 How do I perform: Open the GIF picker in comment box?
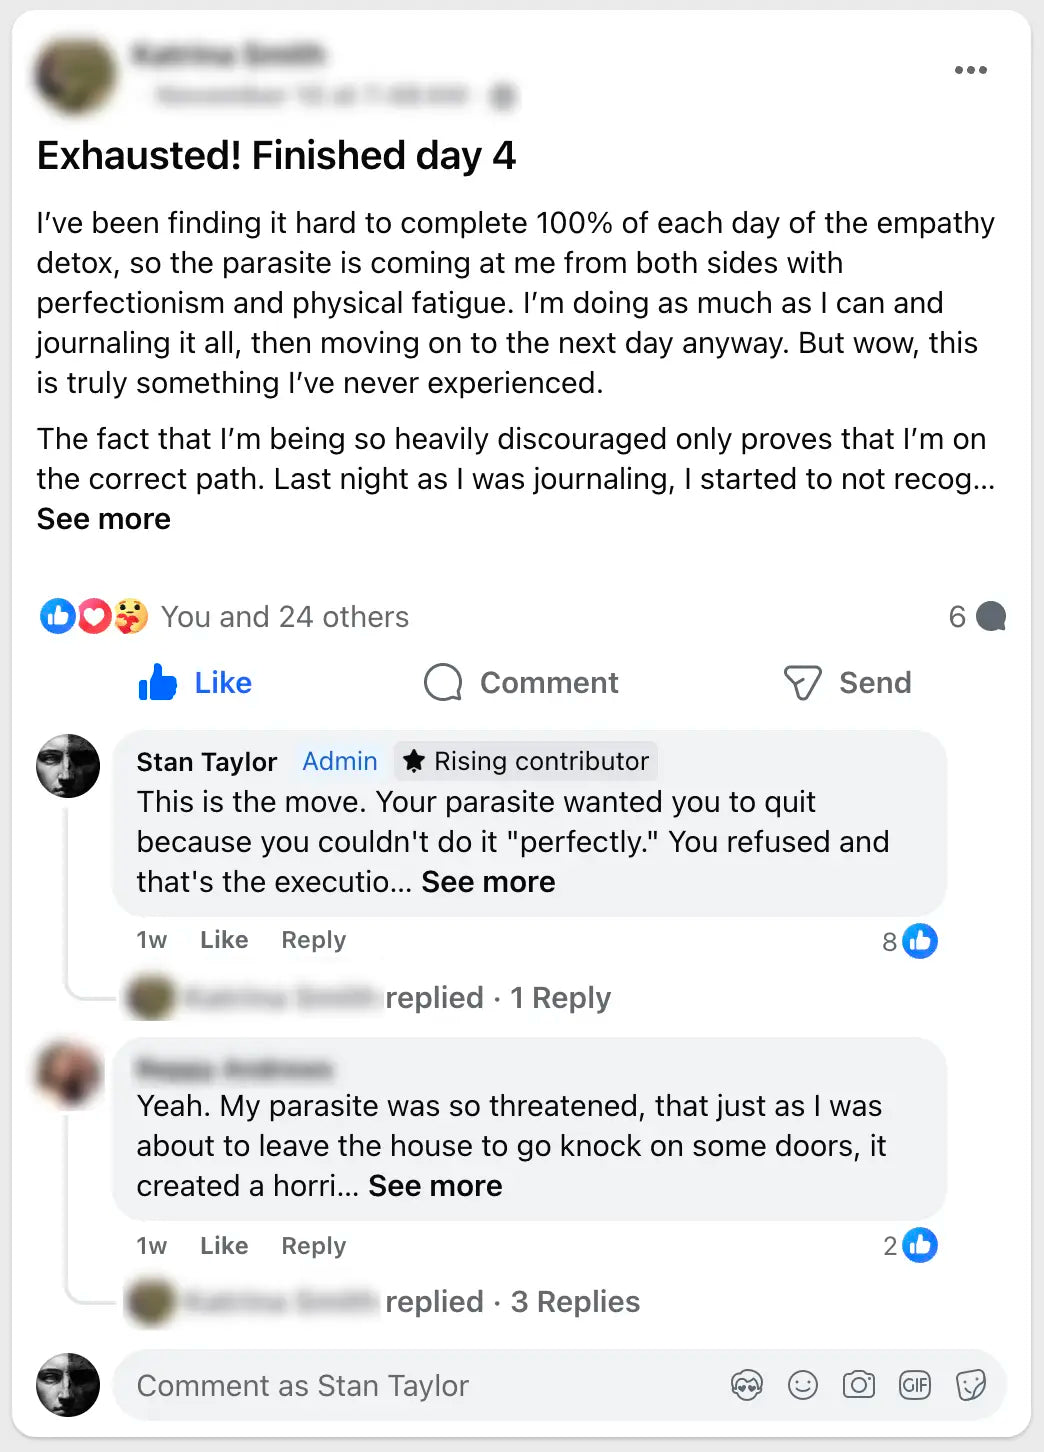(x=915, y=1385)
